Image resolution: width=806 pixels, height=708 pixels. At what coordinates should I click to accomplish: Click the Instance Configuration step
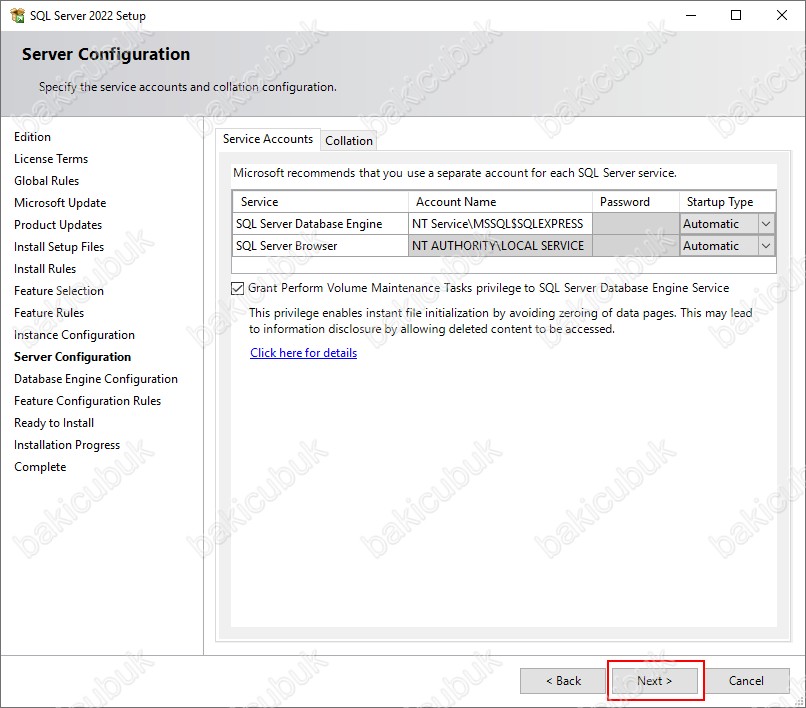[x=75, y=335]
